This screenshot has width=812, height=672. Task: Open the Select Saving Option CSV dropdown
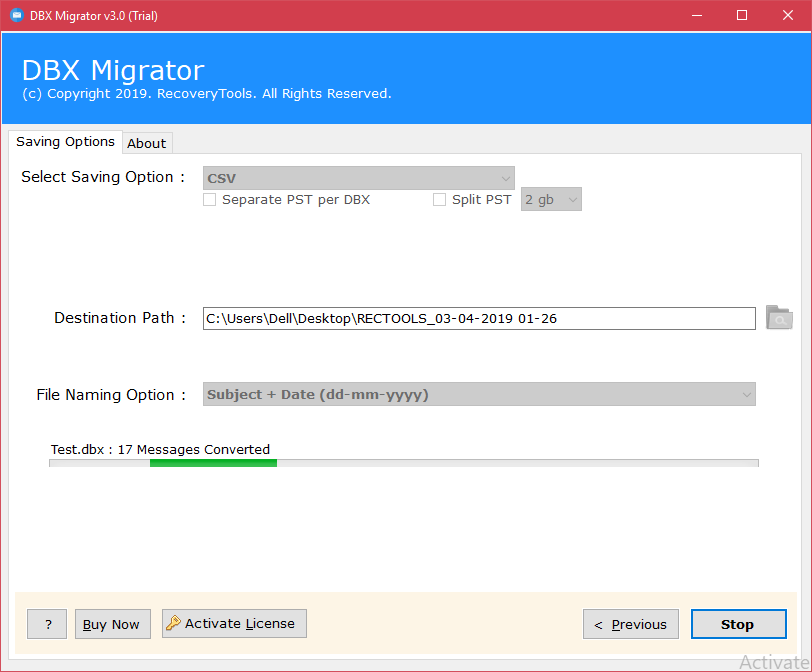(358, 178)
